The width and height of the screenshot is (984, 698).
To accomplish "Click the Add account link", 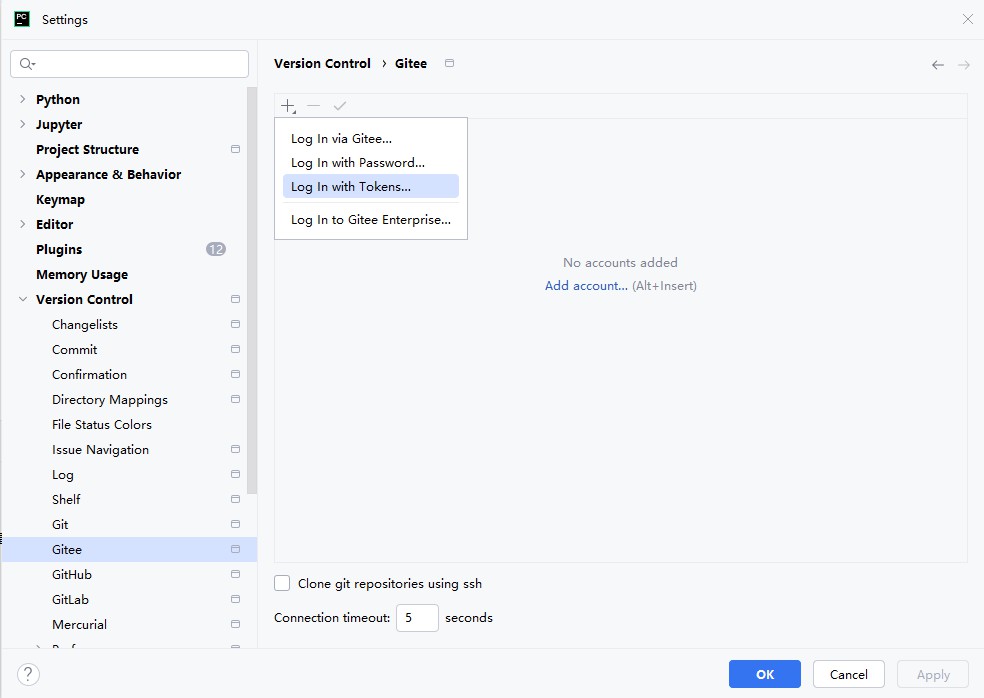I will coord(586,286).
